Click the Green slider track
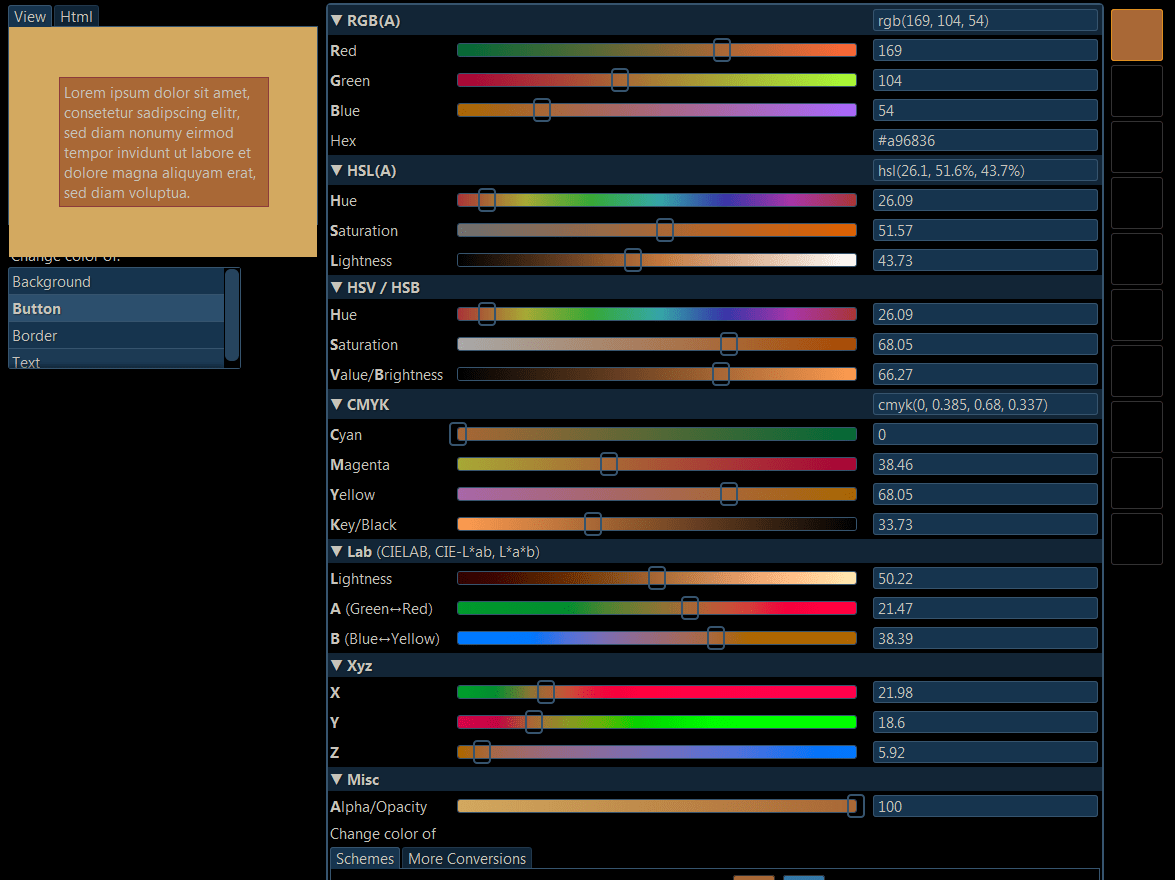This screenshot has width=1175, height=880. pyautogui.click(x=656, y=80)
